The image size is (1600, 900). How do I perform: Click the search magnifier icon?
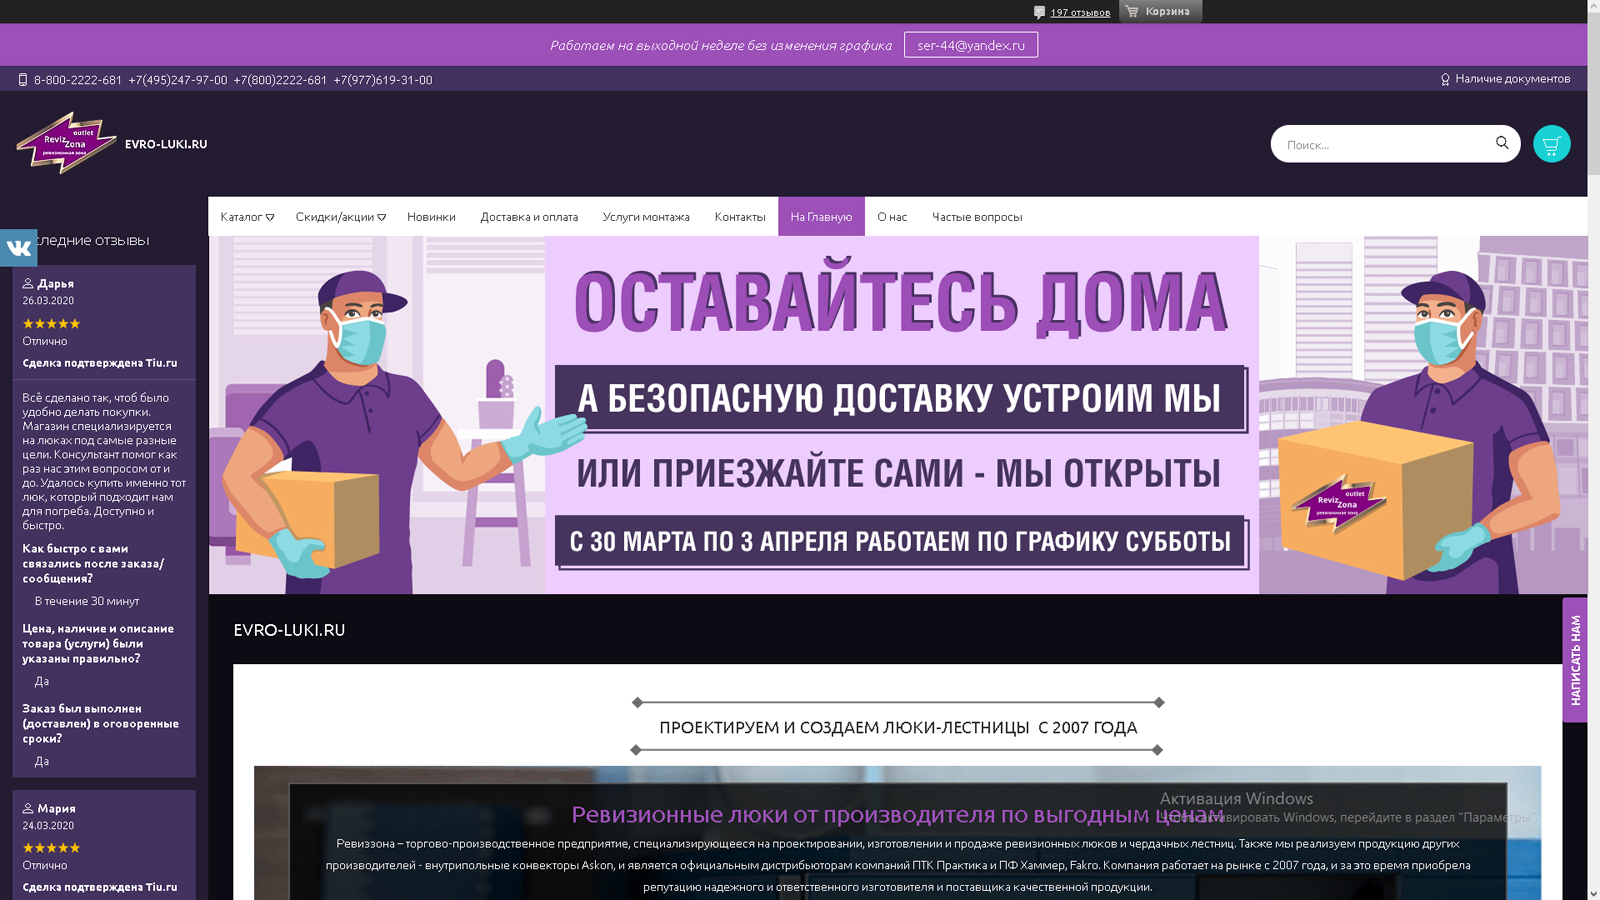1501,143
